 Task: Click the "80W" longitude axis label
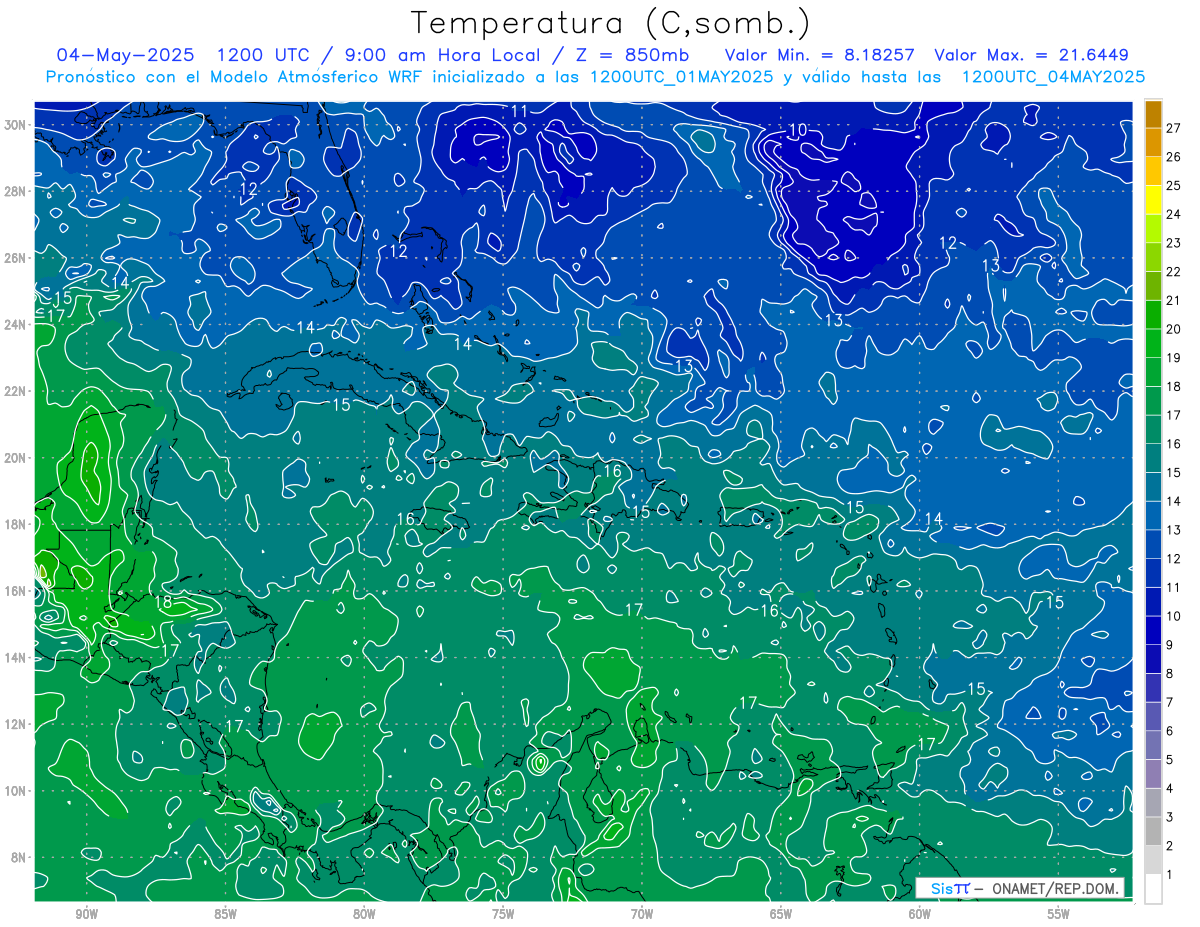364,914
